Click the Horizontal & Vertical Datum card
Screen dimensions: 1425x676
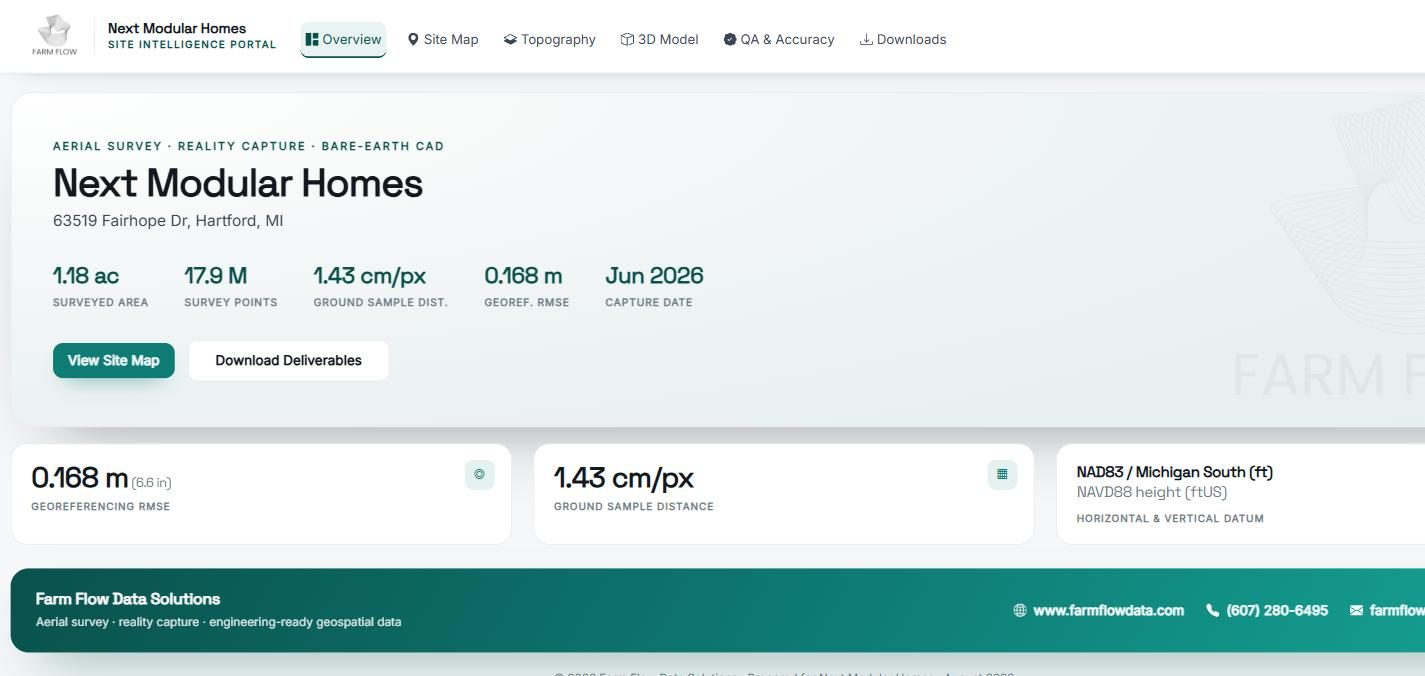pos(1241,494)
